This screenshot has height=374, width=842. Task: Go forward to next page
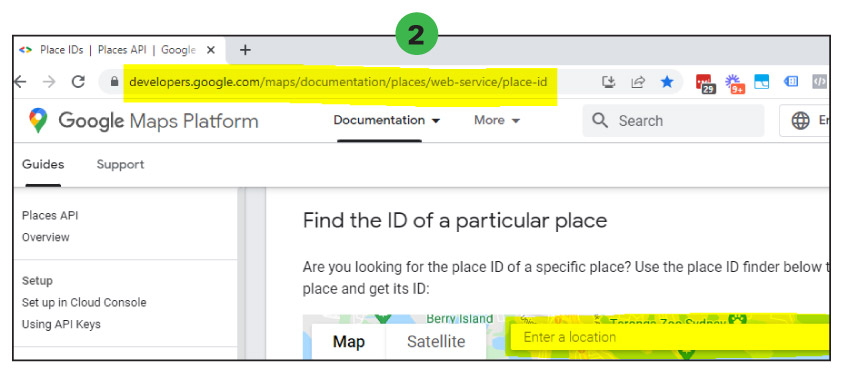(49, 82)
